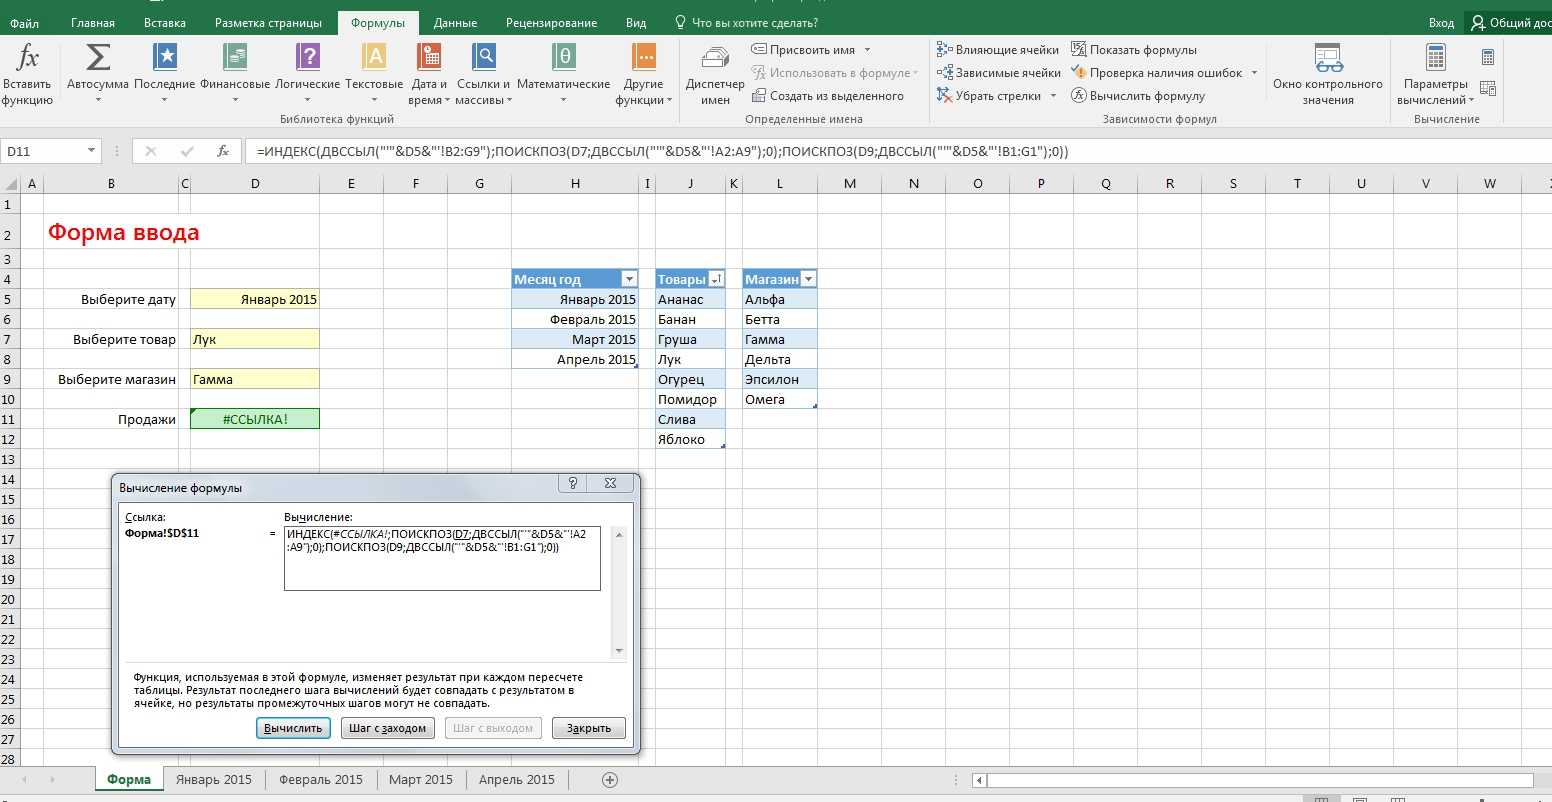This screenshot has width=1552, height=802.
Task: Open the Апрель 2015 sheet tab
Action: tap(516, 780)
